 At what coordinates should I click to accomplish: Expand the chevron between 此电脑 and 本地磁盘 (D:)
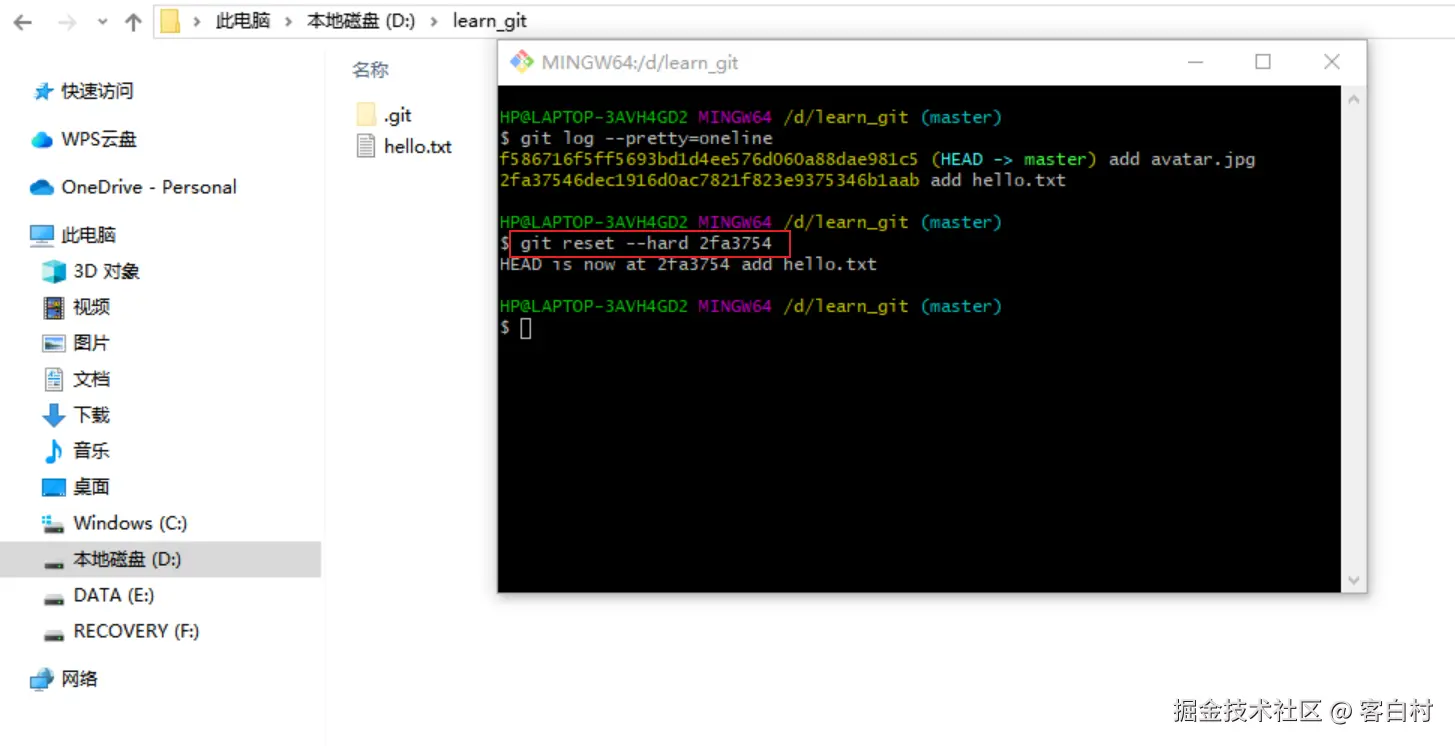pyautogui.click(x=288, y=21)
